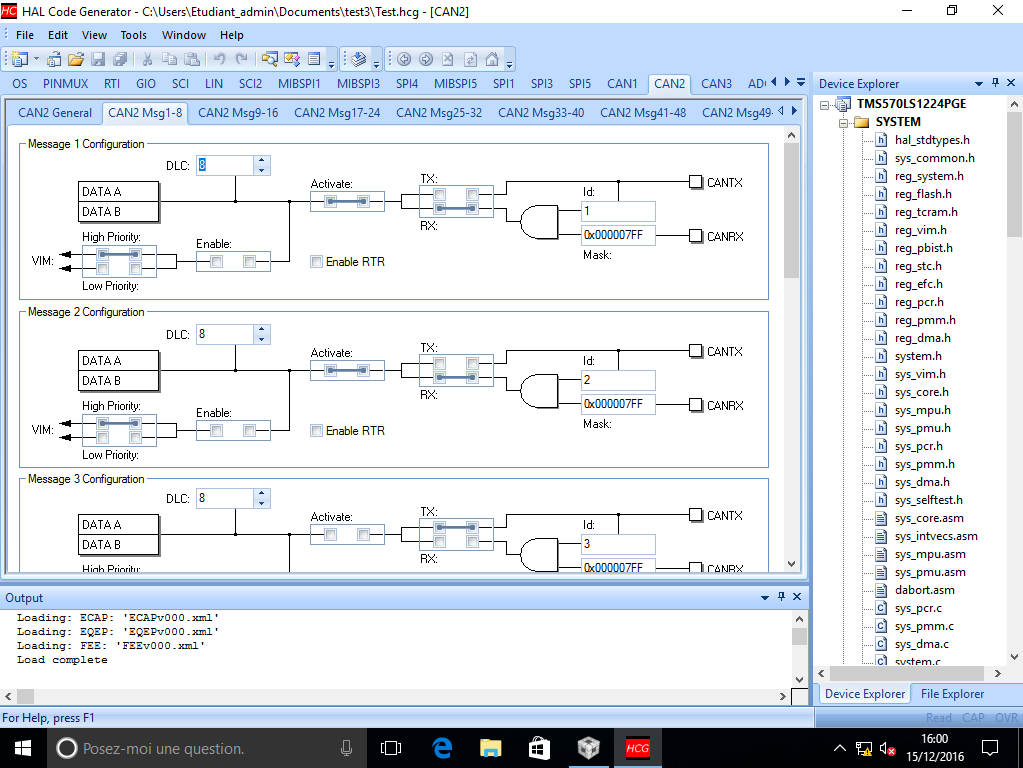Click the New Project toolbar icon
Image resolution: width=1023 pixels, height=768 pixels.
point(19,59)
